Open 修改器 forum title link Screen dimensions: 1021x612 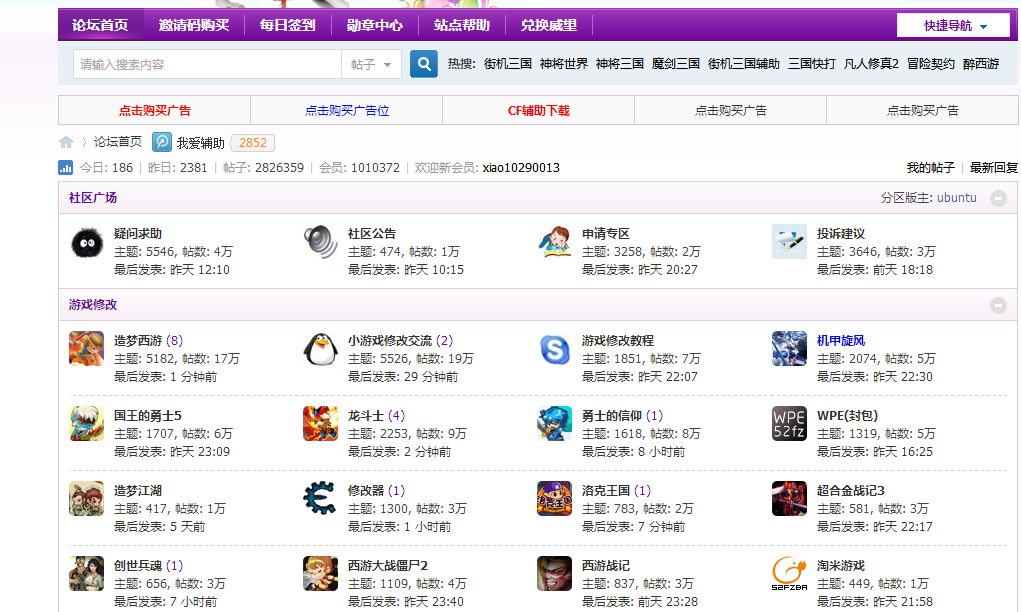pyautogui.click(x=366, y=490)
